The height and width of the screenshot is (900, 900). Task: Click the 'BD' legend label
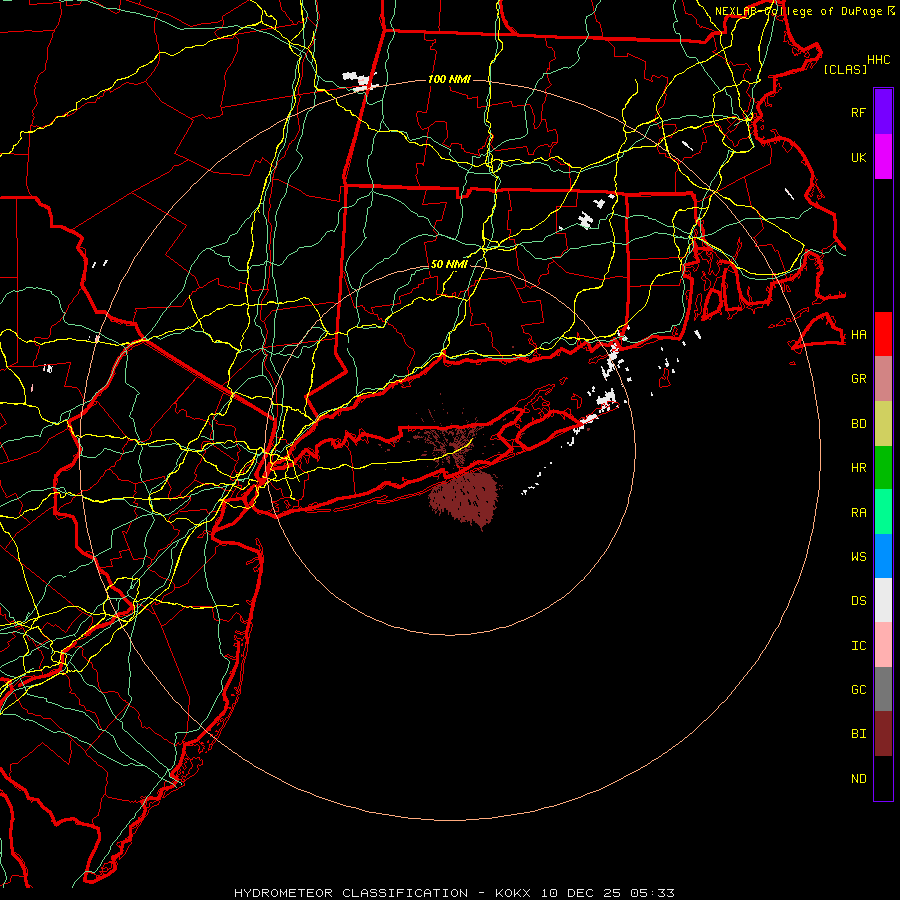[x=858, y=424]
